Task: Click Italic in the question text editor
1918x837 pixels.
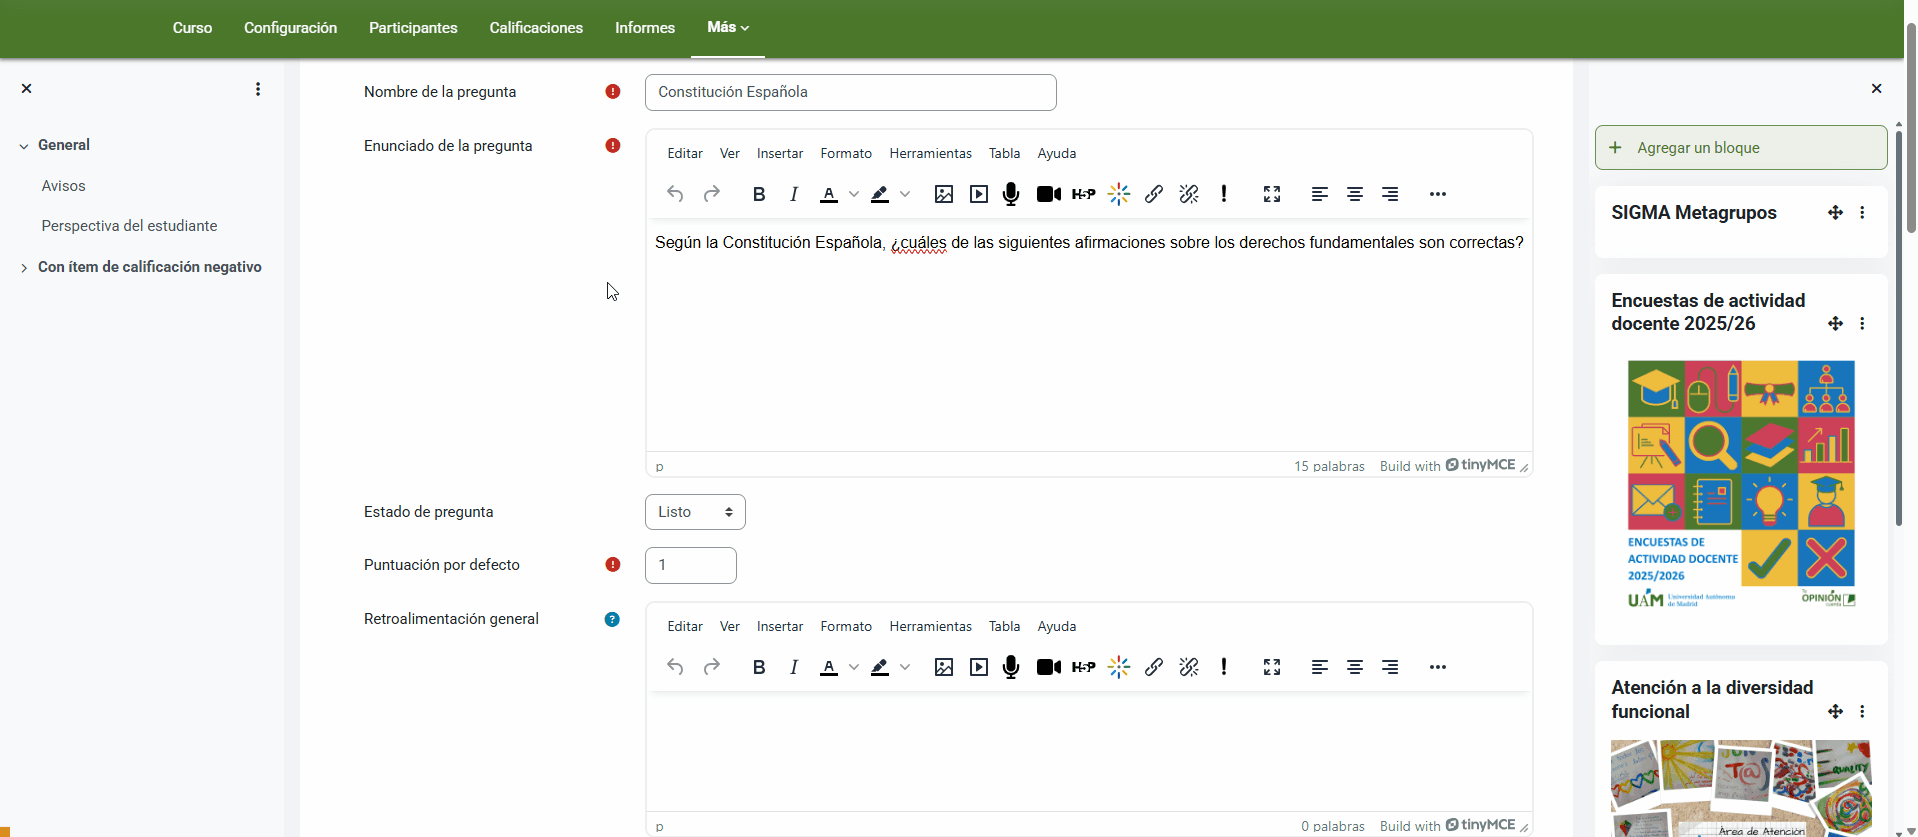Action: point(794,194)
